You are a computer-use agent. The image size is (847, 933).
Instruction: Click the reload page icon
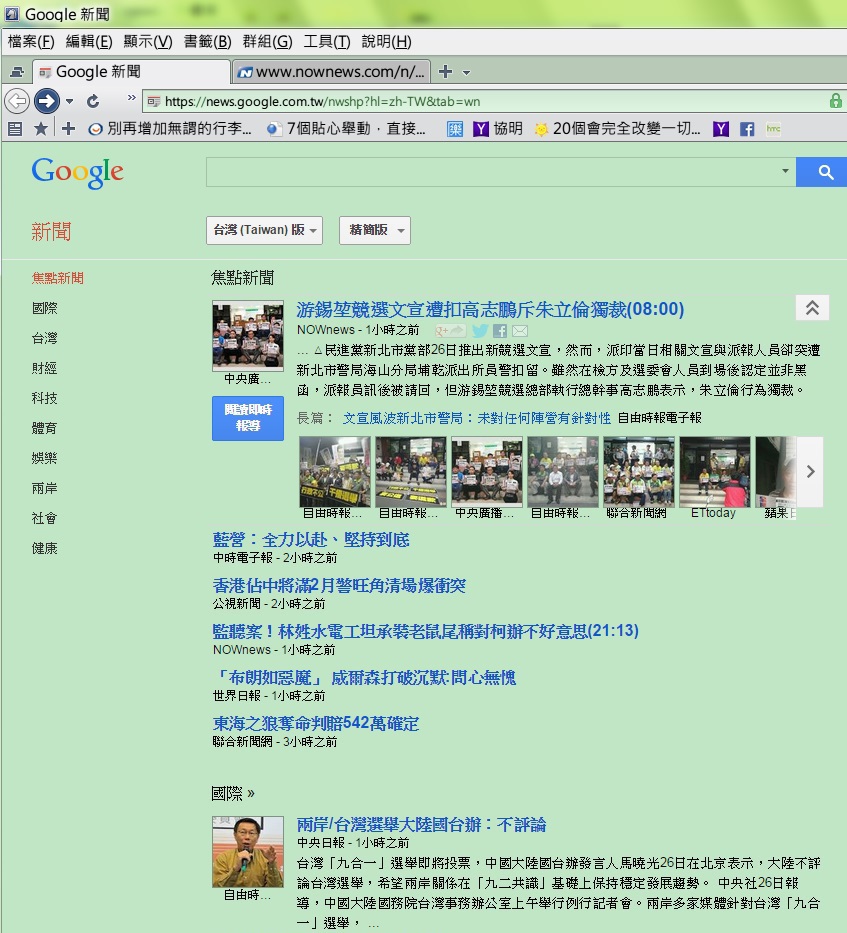(x=93, y=101)
